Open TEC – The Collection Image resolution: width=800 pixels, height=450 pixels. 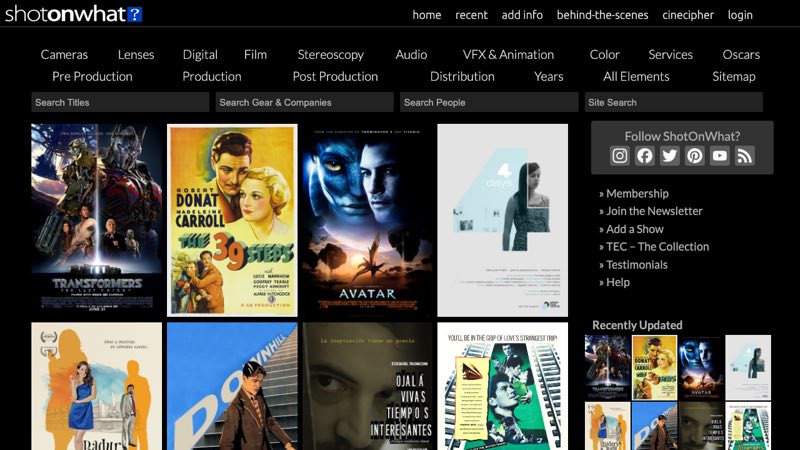coord(658,246)
